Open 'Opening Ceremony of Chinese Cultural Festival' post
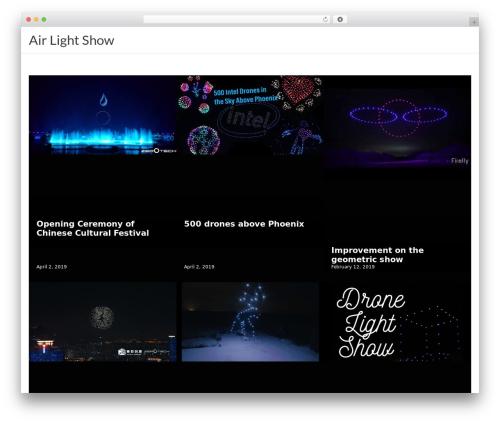This screenshot has width=500, height=423. (93, 228)
